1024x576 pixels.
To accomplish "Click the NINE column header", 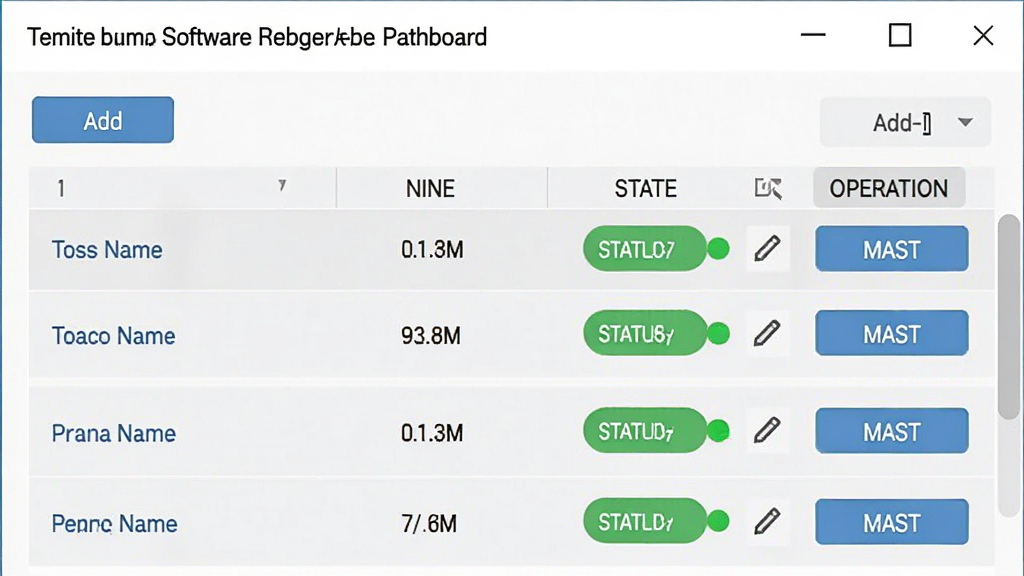I will (x=430, y=189).
